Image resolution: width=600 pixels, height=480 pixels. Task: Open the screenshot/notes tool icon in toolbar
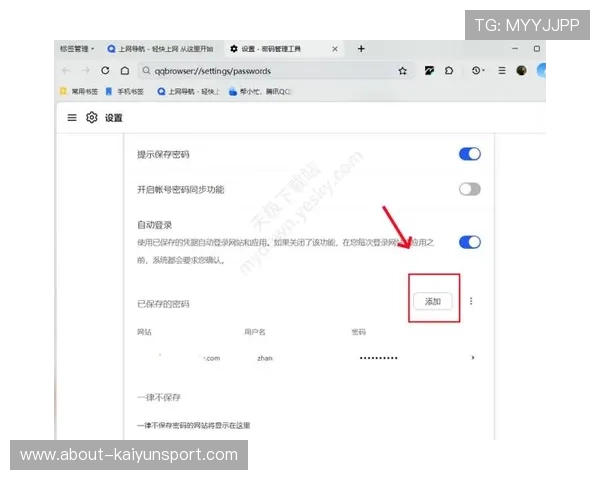(x=429, y=70)
